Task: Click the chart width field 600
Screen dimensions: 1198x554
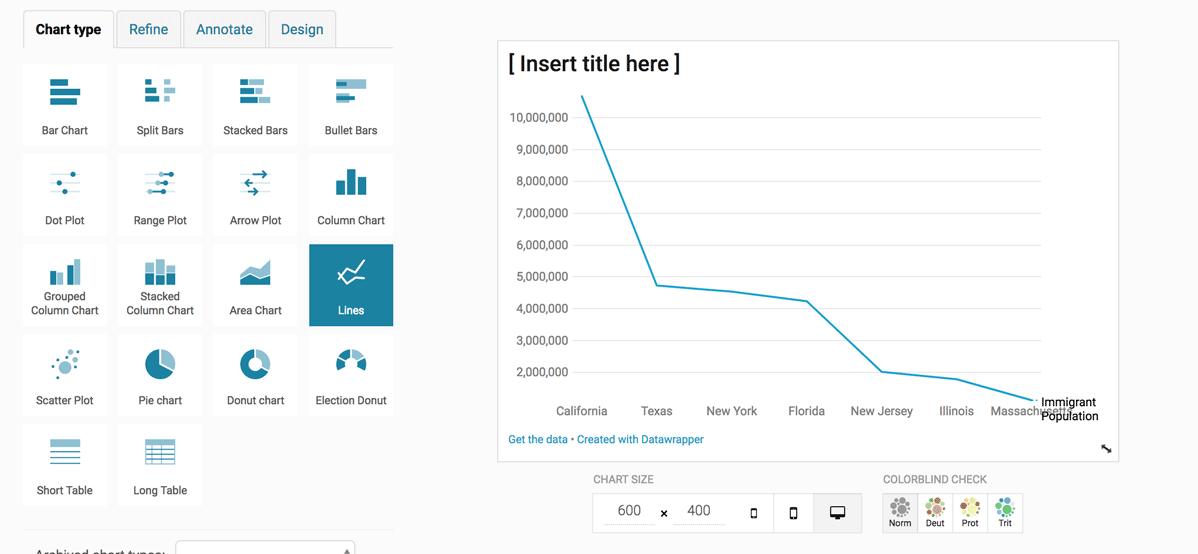Action: coord(629,510)
